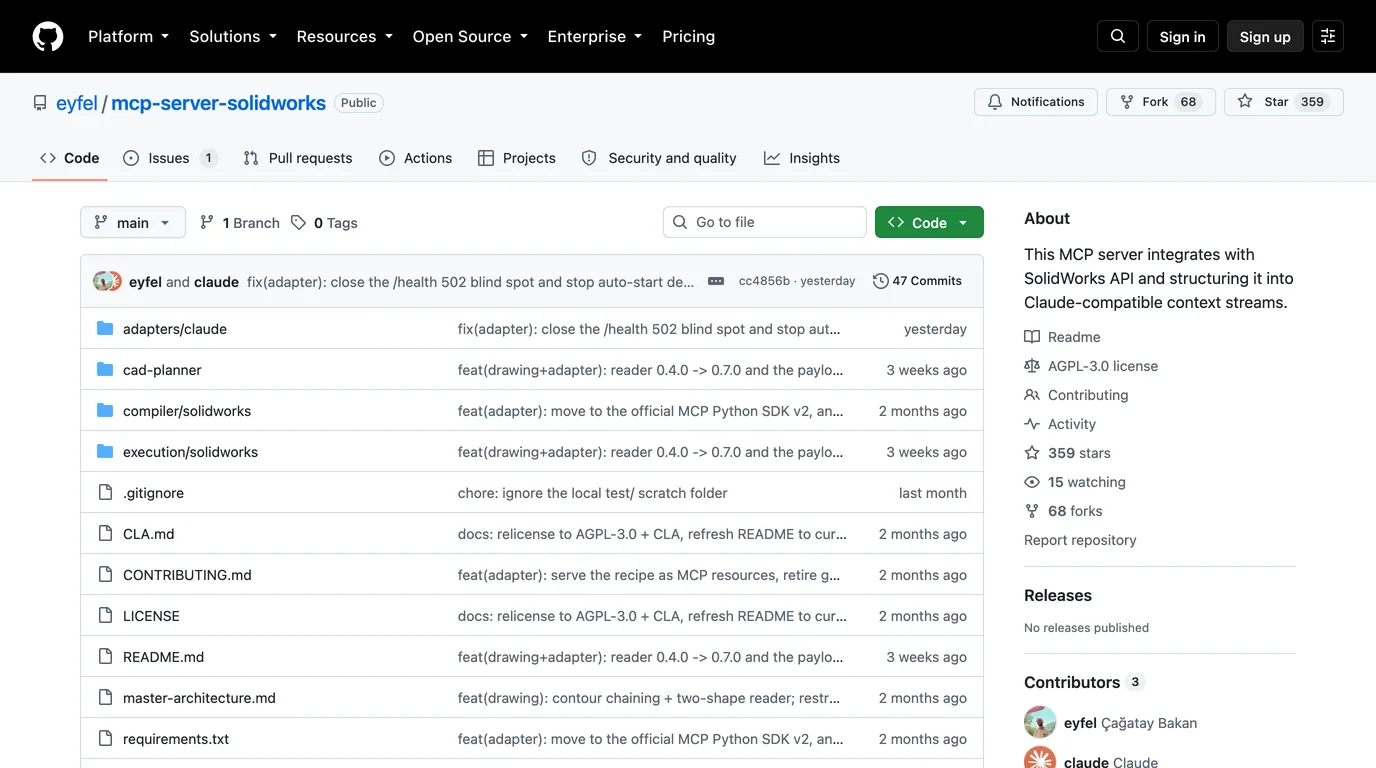This screenshot has width=1376, height=768.
Task: Switch to the Pull requests tab
Action: [x=298, y=158]
